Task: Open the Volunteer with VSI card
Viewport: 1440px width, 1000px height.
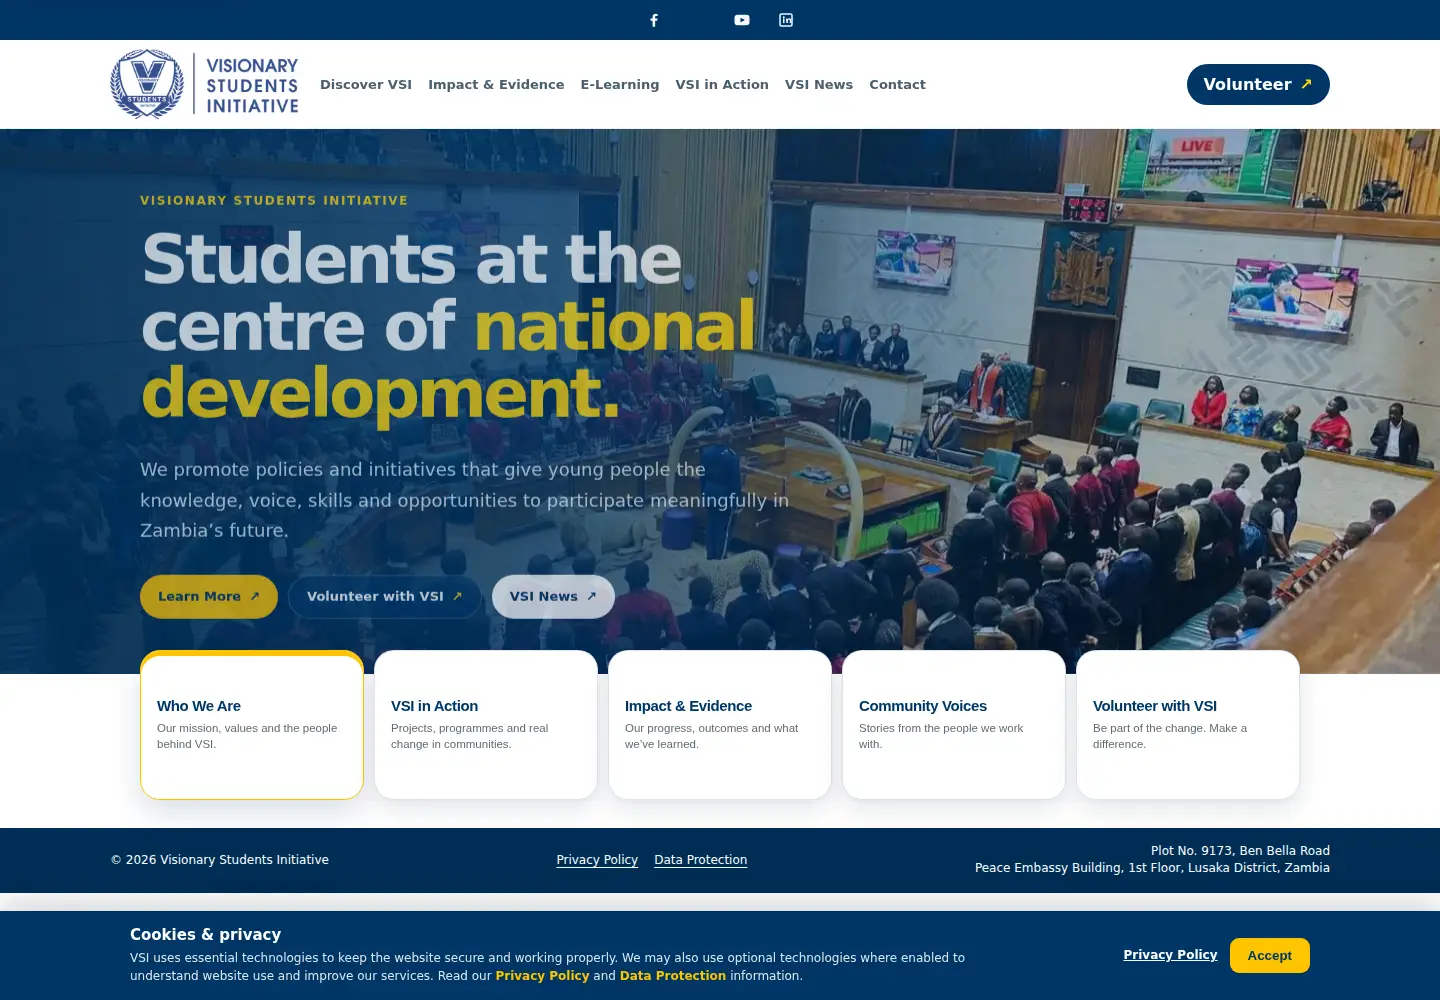Action: point(1188,725)
